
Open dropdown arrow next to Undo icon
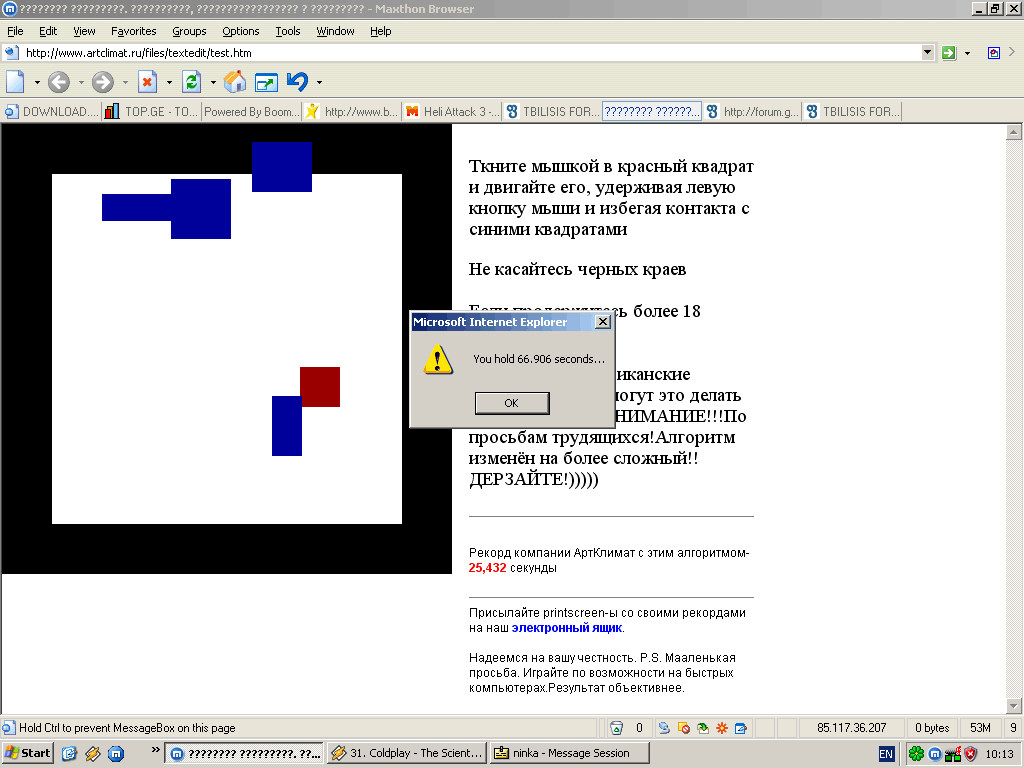319,83
